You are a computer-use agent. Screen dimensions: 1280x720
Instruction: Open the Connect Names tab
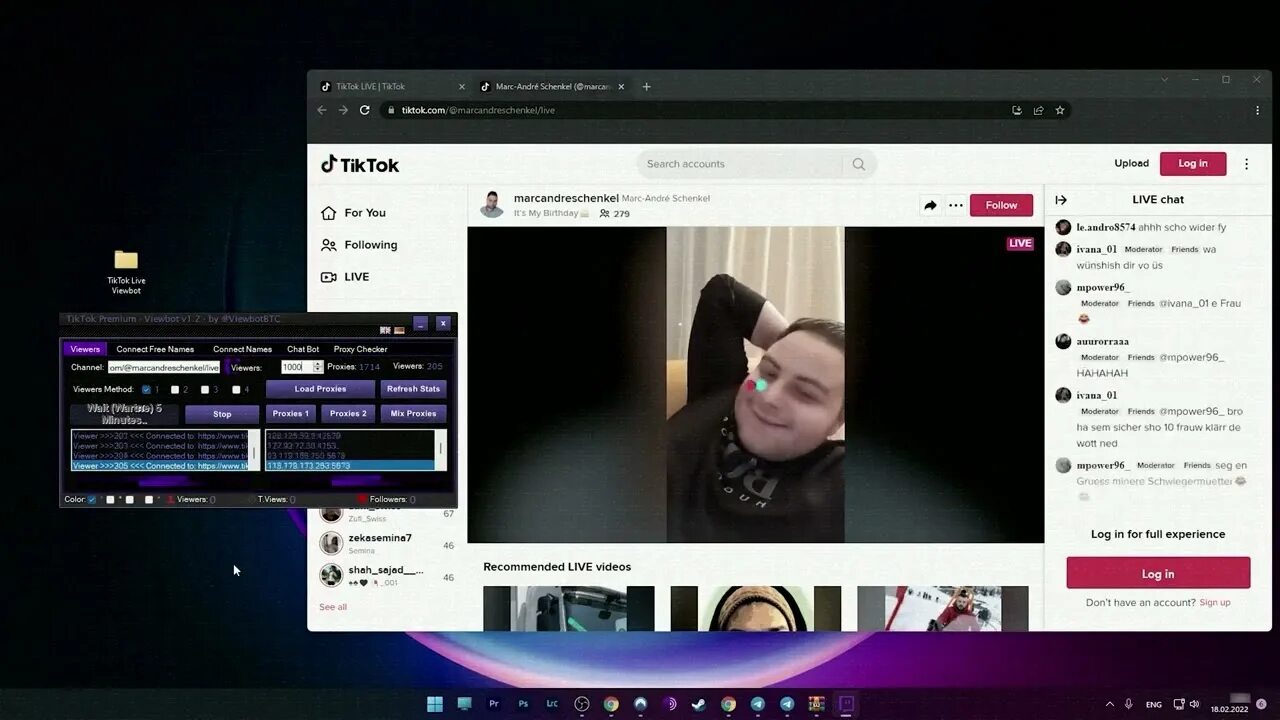point(242,349)
